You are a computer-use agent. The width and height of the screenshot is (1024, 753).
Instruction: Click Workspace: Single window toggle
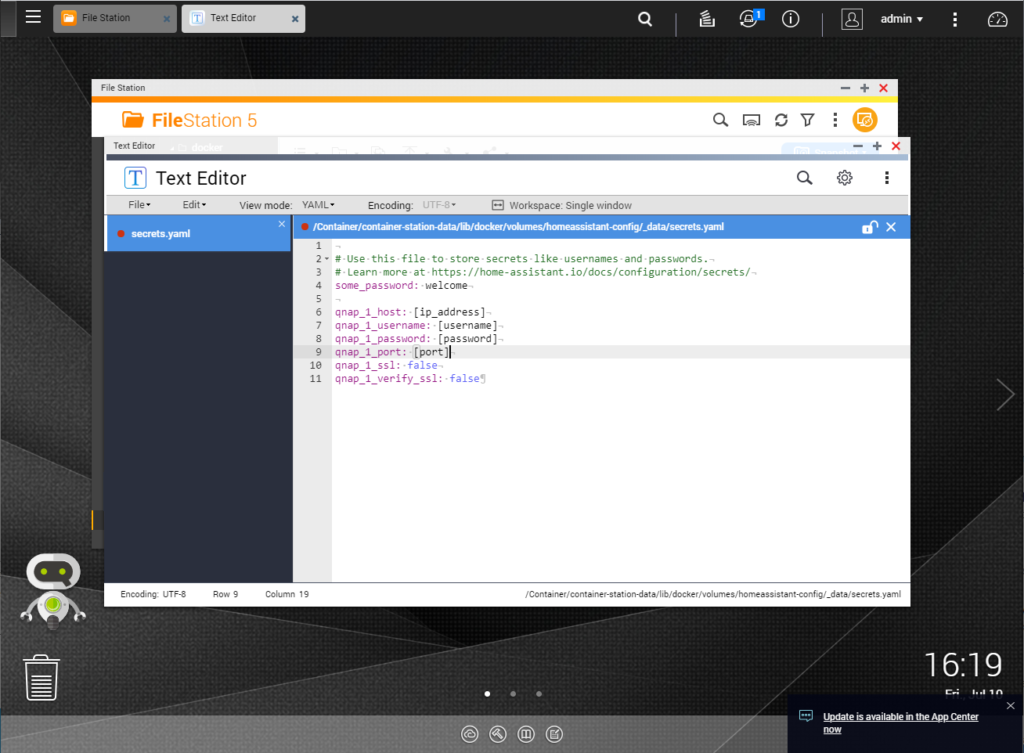562,205
